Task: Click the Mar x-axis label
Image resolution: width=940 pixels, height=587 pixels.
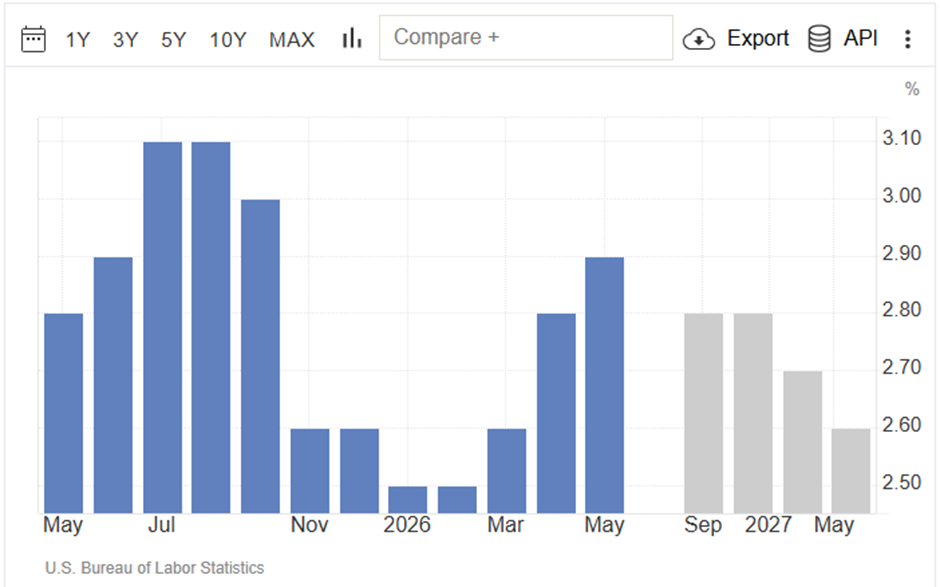Action: [x=505, y=525]
